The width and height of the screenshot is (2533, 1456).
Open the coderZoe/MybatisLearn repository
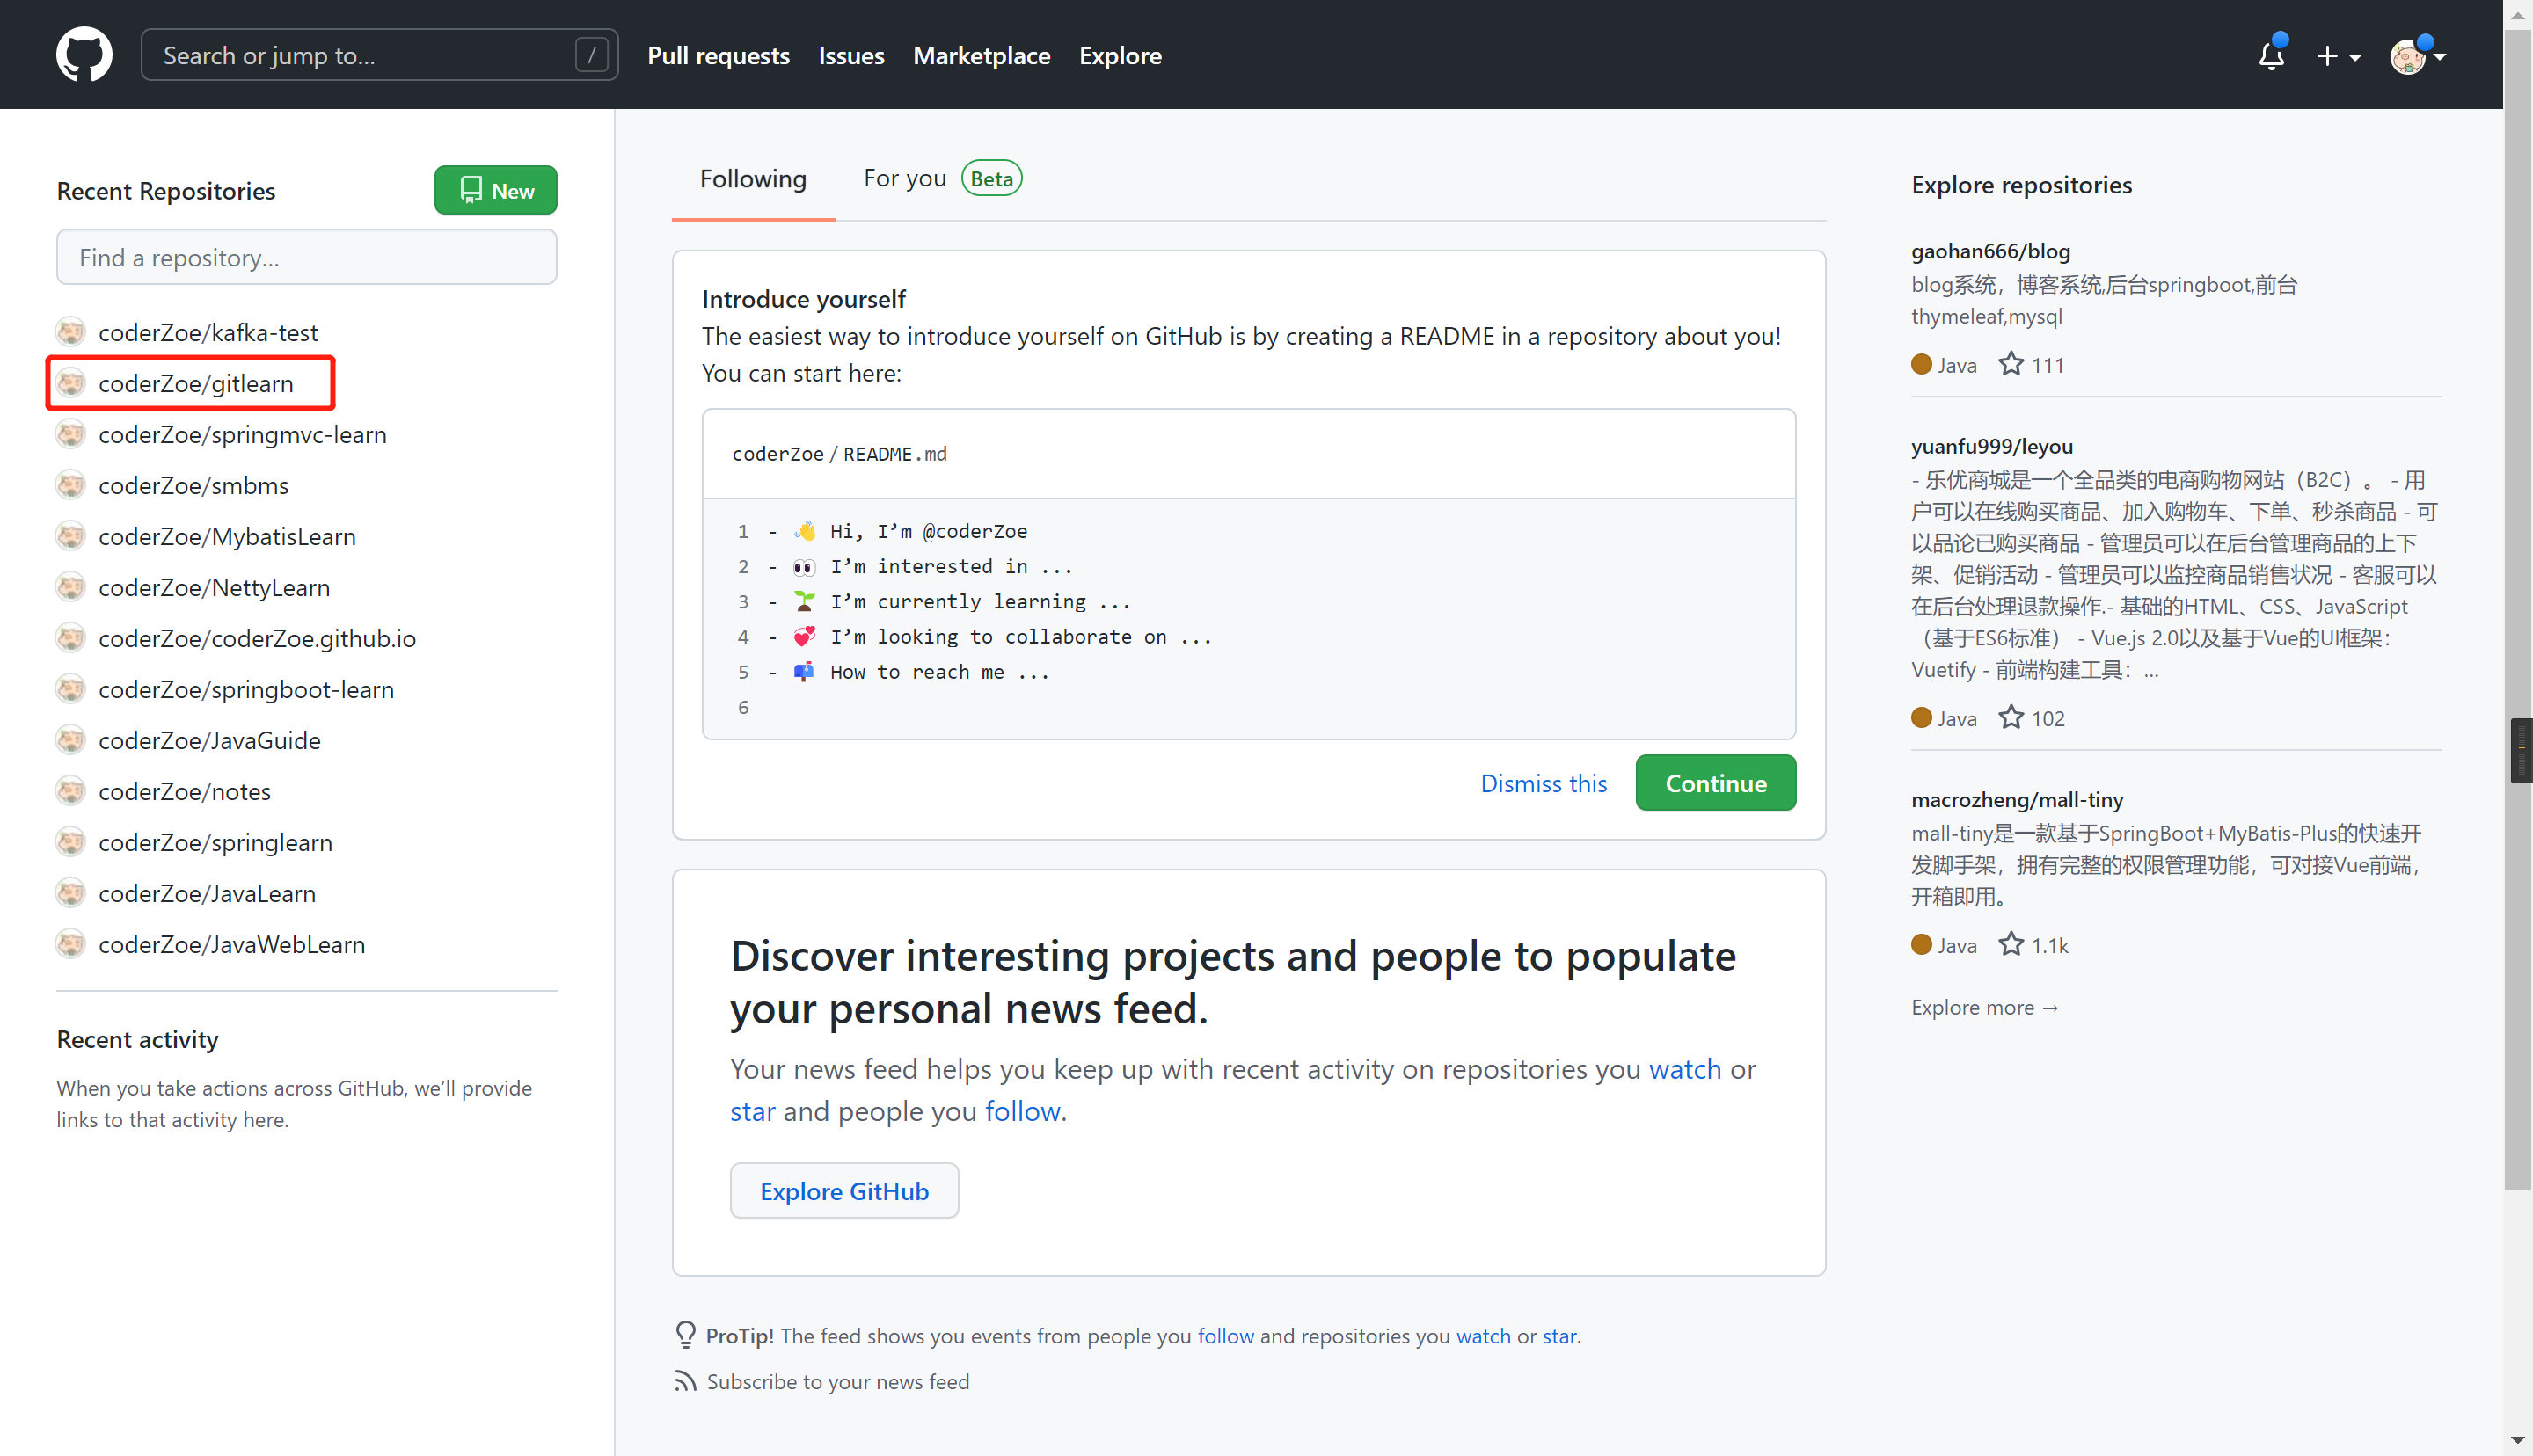tap(227, 536)
